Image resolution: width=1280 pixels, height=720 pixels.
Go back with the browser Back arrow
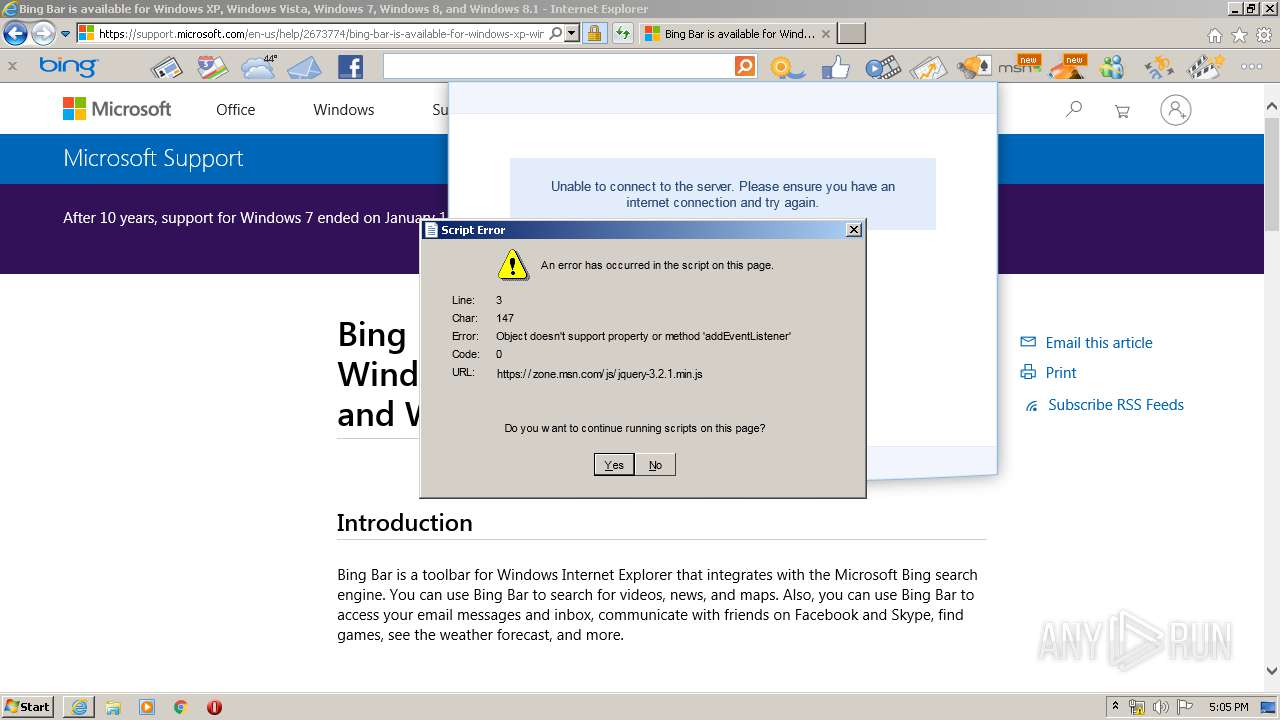click(15, 34)
